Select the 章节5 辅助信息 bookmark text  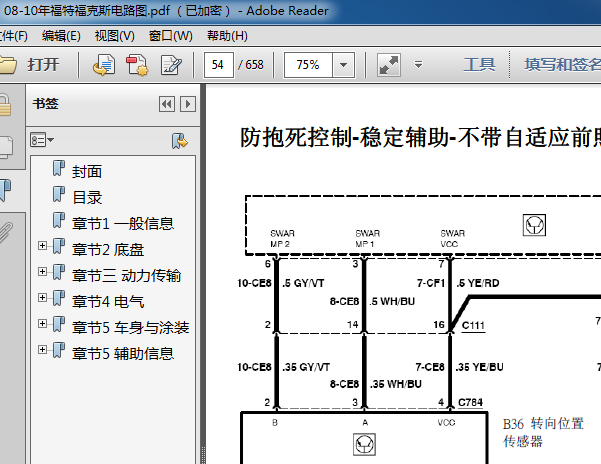coord(123,354)
